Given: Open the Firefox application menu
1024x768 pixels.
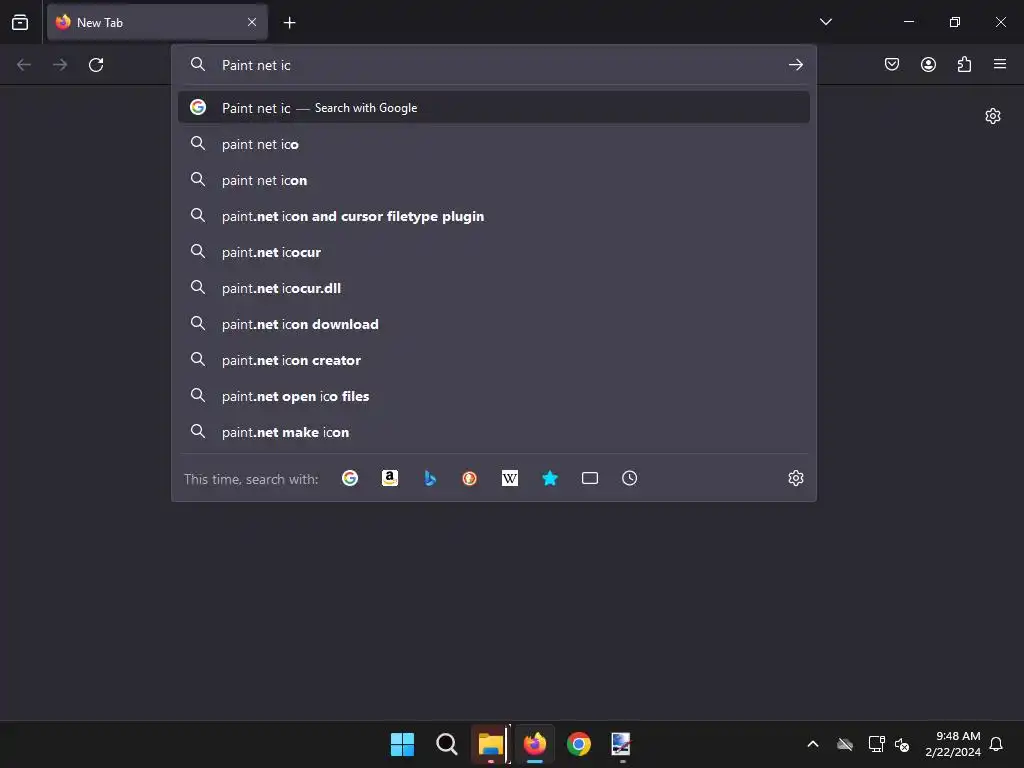Looking at the screenshot, I should [x=1000, y=64].
